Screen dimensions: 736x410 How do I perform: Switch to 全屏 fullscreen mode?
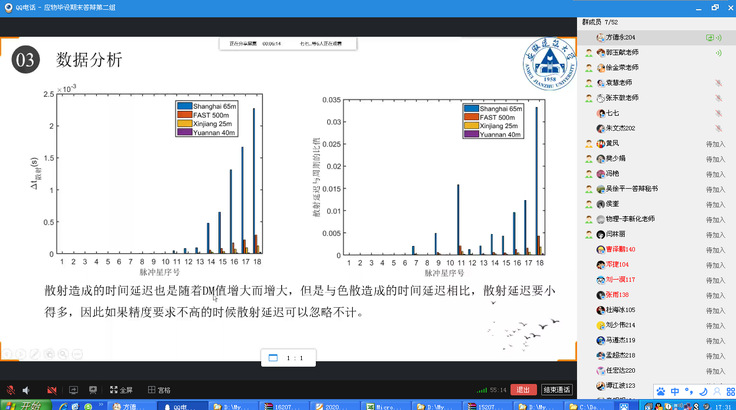(x=122, y=389)
